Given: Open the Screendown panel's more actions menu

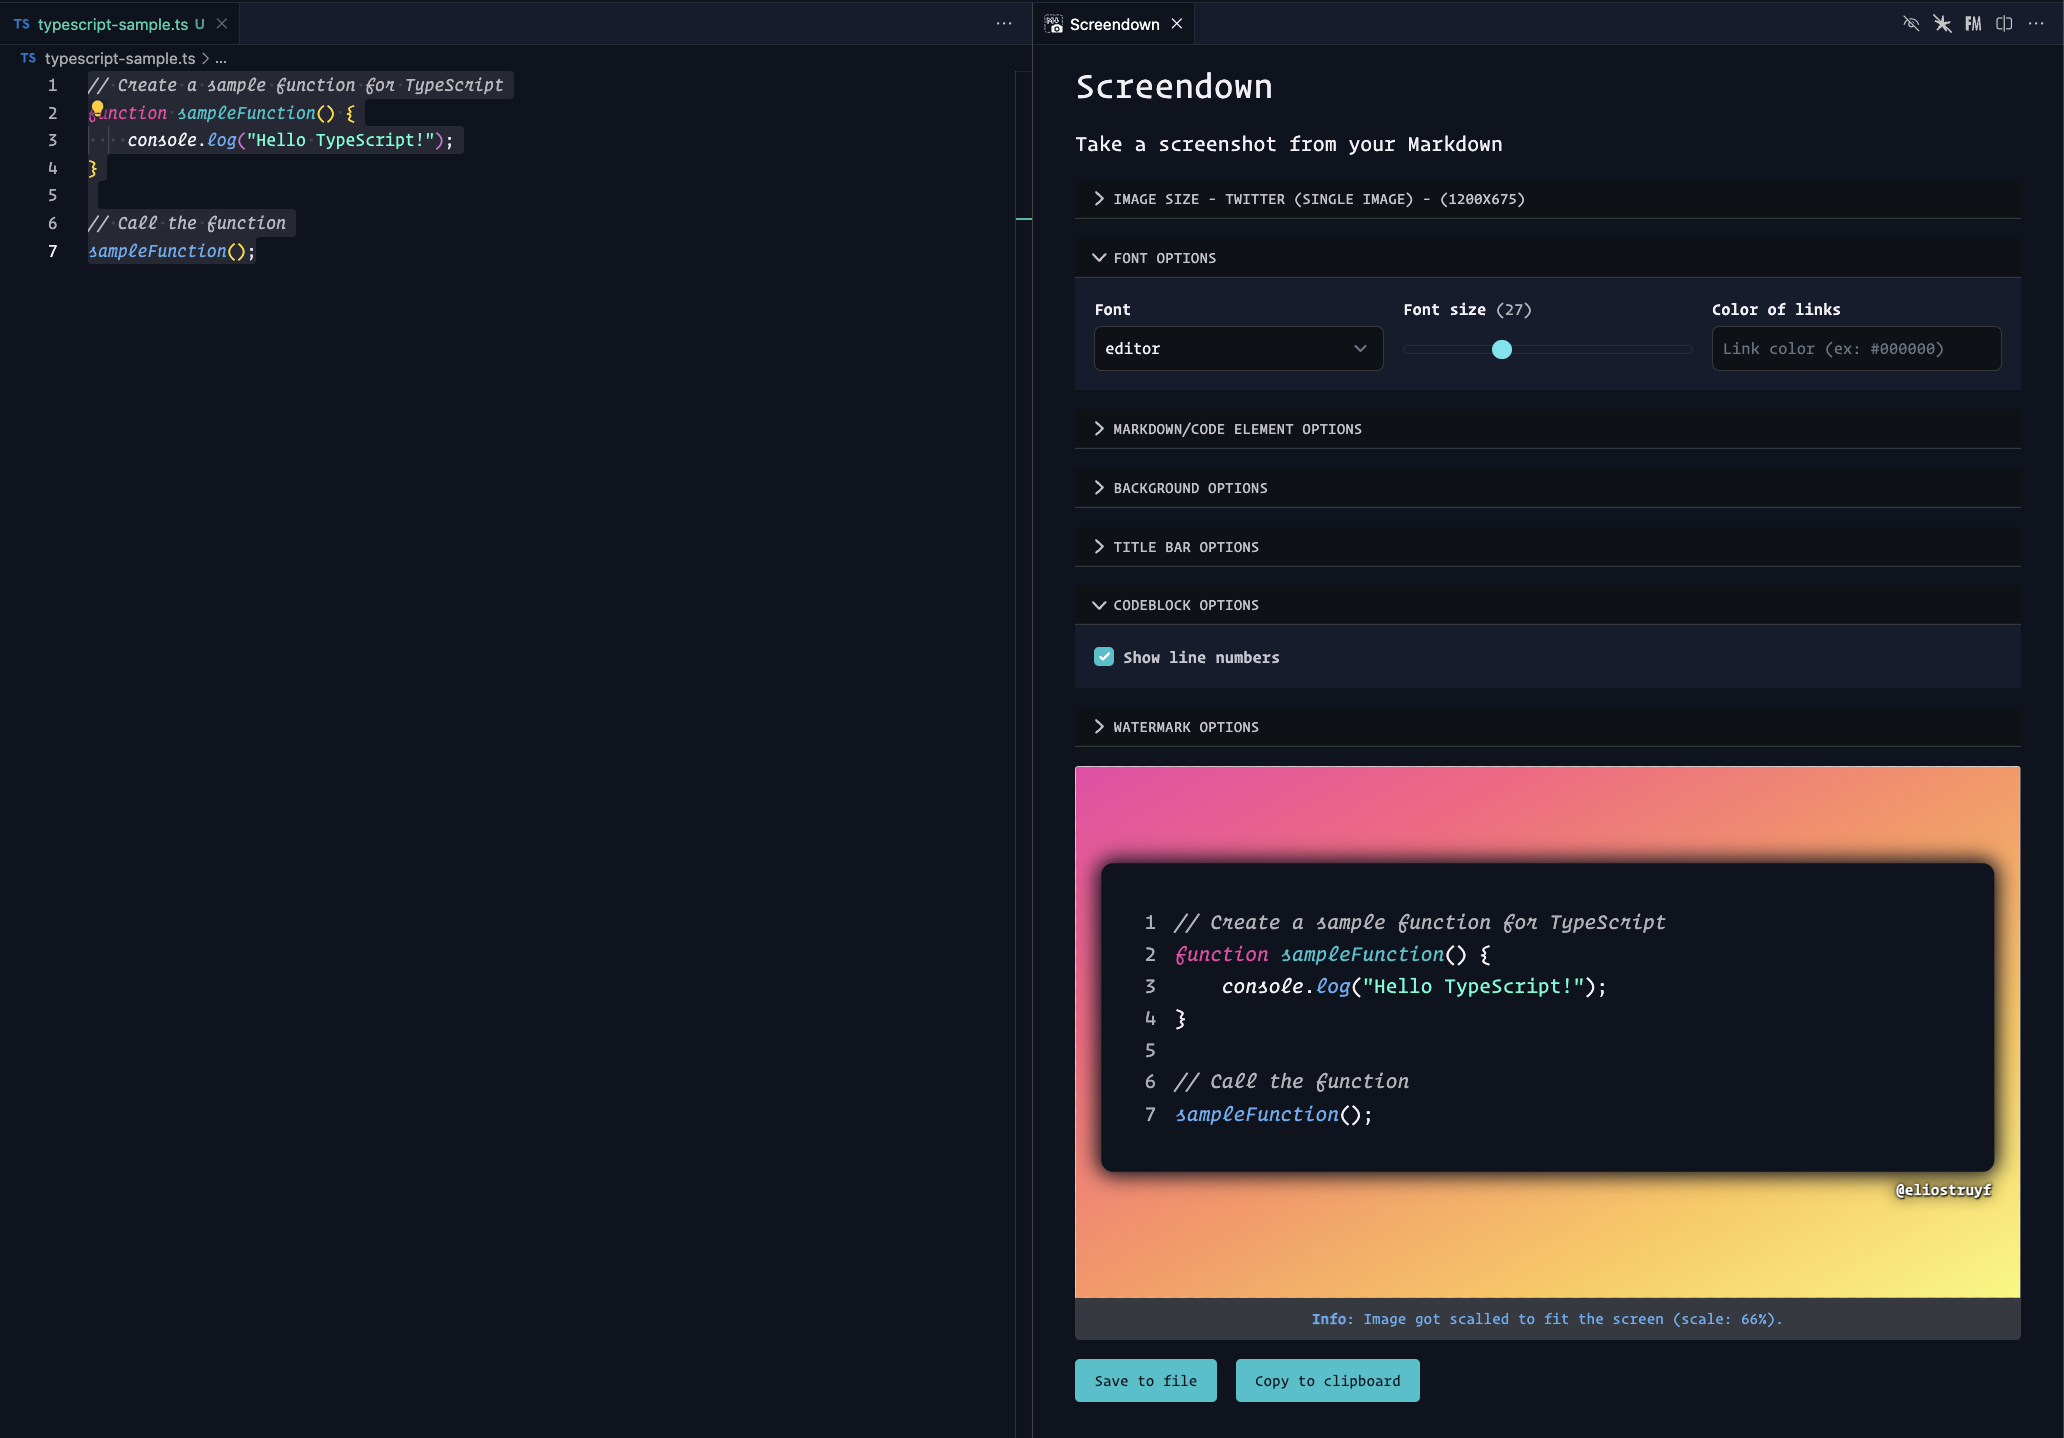Looking at the screenshot, I should [2036, 24].
